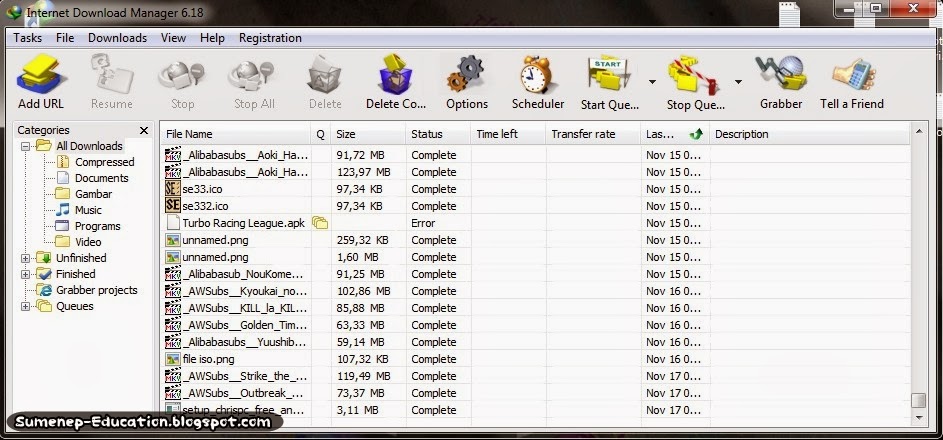Click the 123,97 MB size cell
This screenshot has width=943, height=440.
coord(363,172)
